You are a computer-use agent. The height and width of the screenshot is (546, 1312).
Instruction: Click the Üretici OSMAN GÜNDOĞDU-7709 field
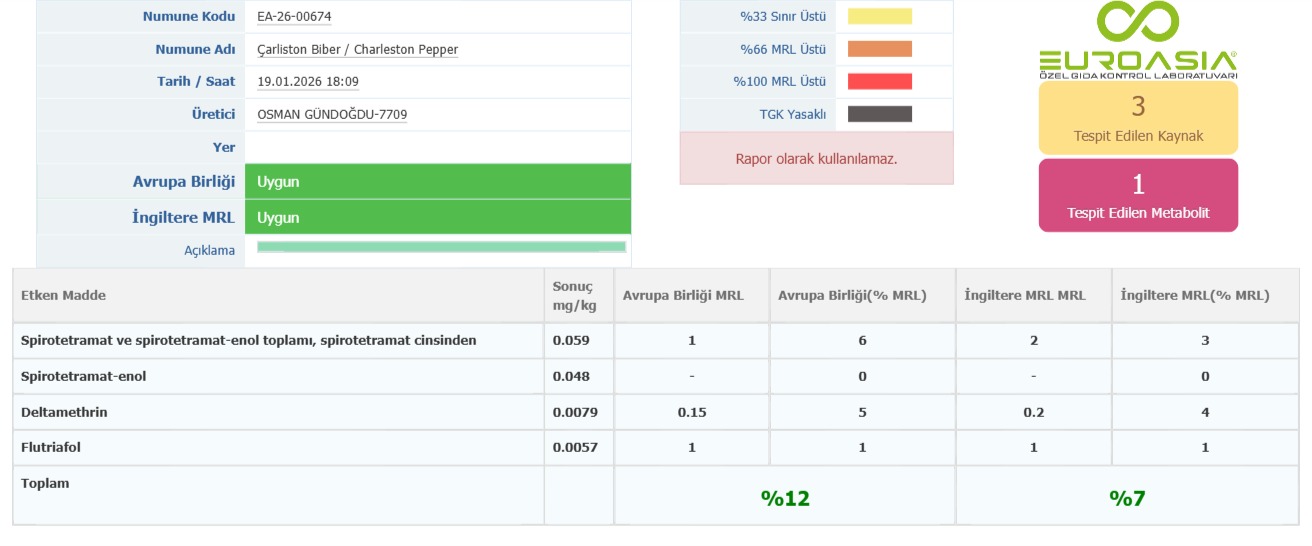point(332,115)
